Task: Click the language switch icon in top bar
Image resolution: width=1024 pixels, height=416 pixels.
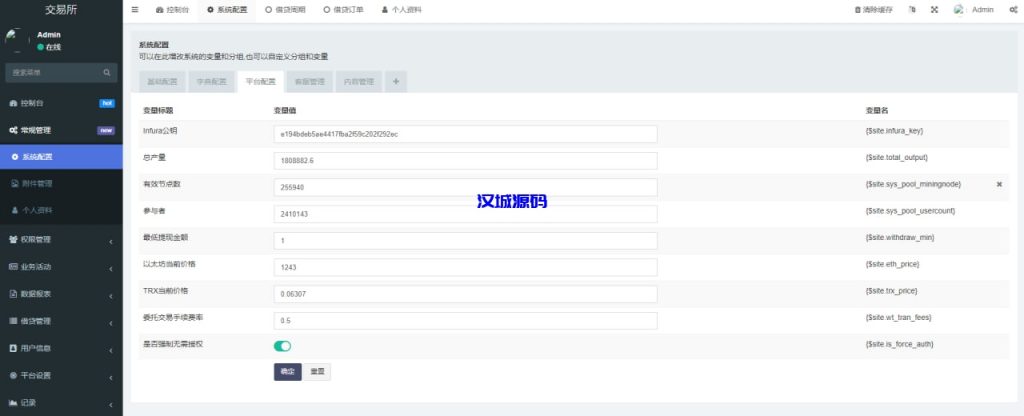Action: tap(912, 10)
